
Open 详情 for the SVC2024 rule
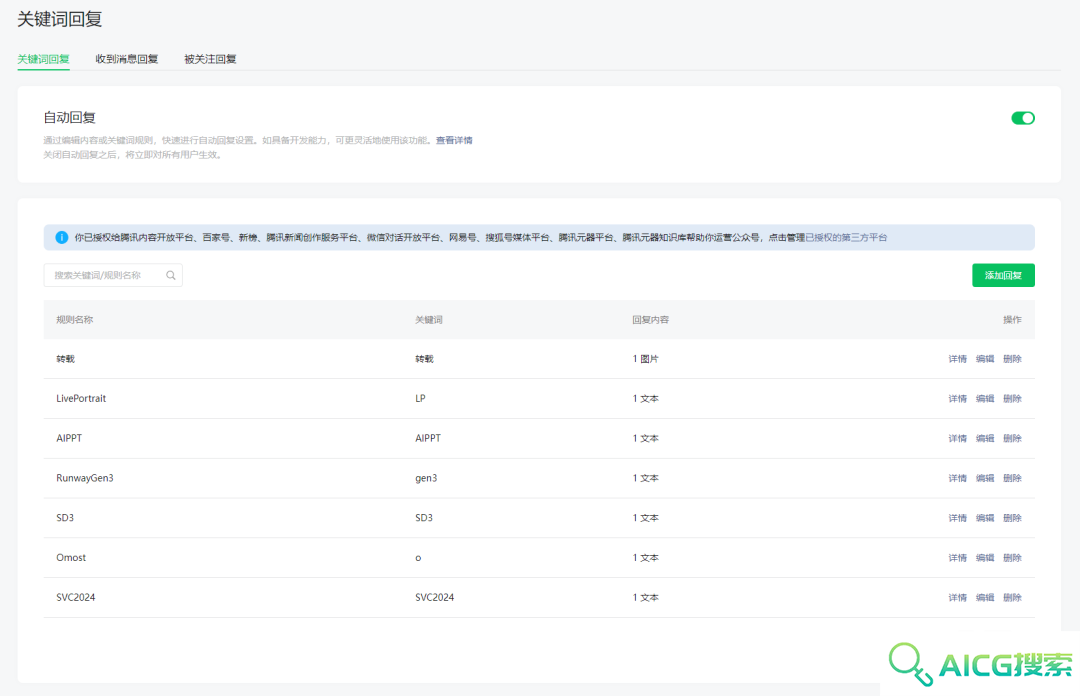pyautogui.click(x=957, y=597)
